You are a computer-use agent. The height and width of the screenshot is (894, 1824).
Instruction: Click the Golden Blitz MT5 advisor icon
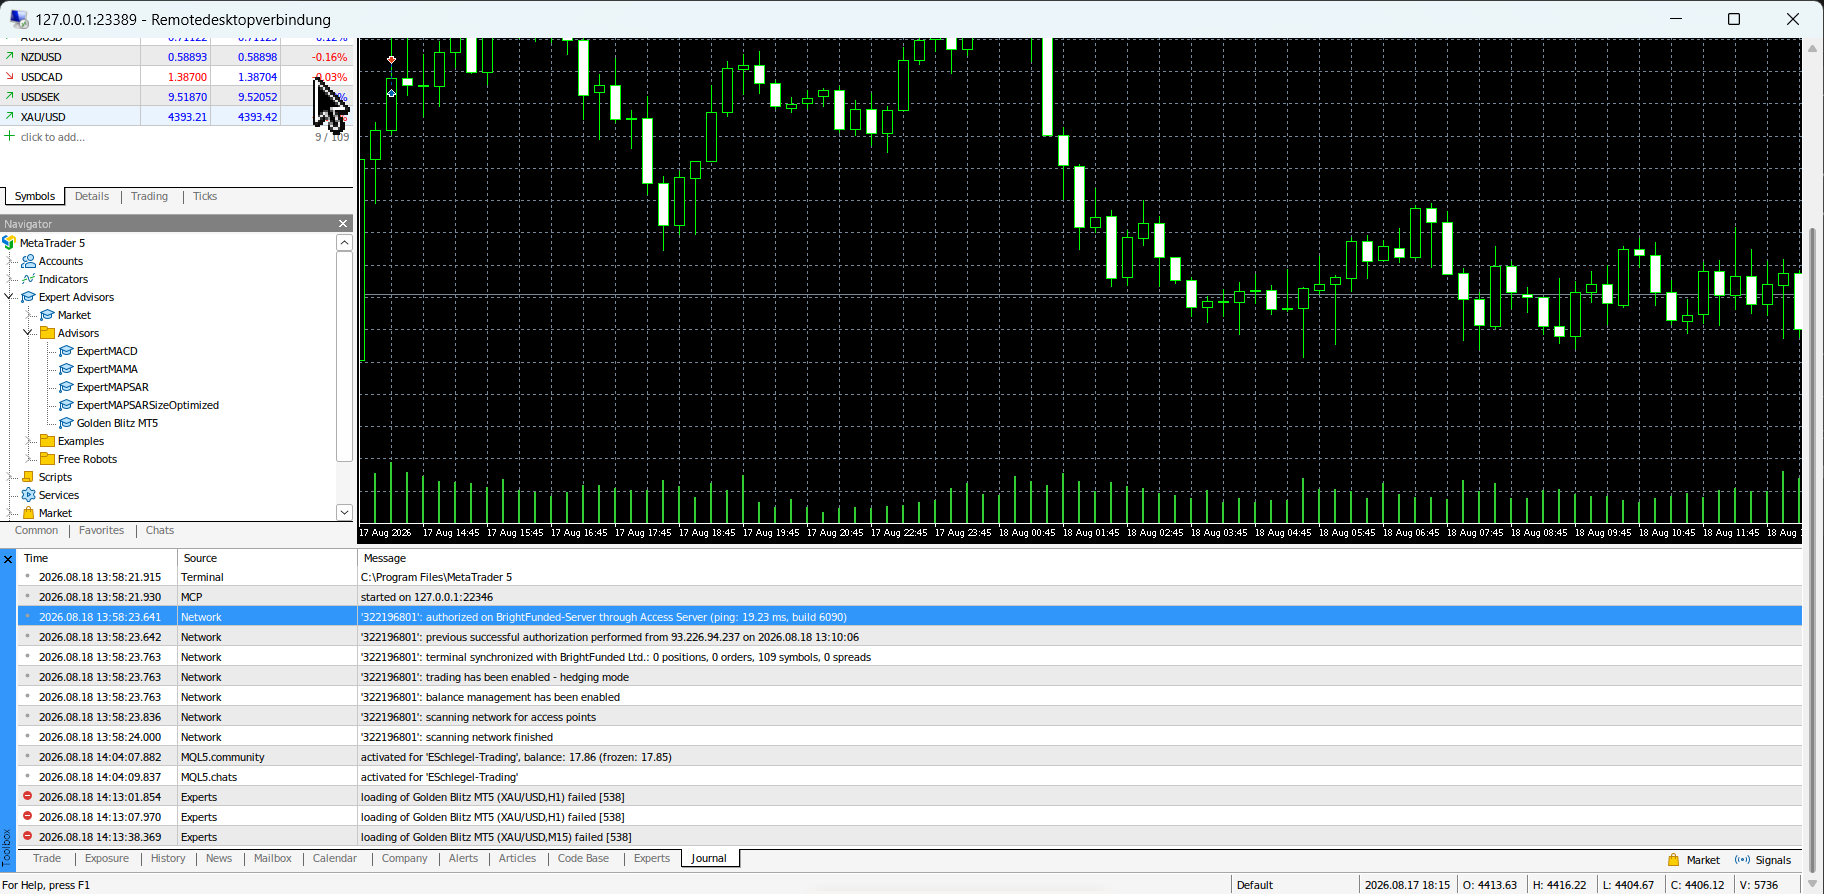coord(66,423)
